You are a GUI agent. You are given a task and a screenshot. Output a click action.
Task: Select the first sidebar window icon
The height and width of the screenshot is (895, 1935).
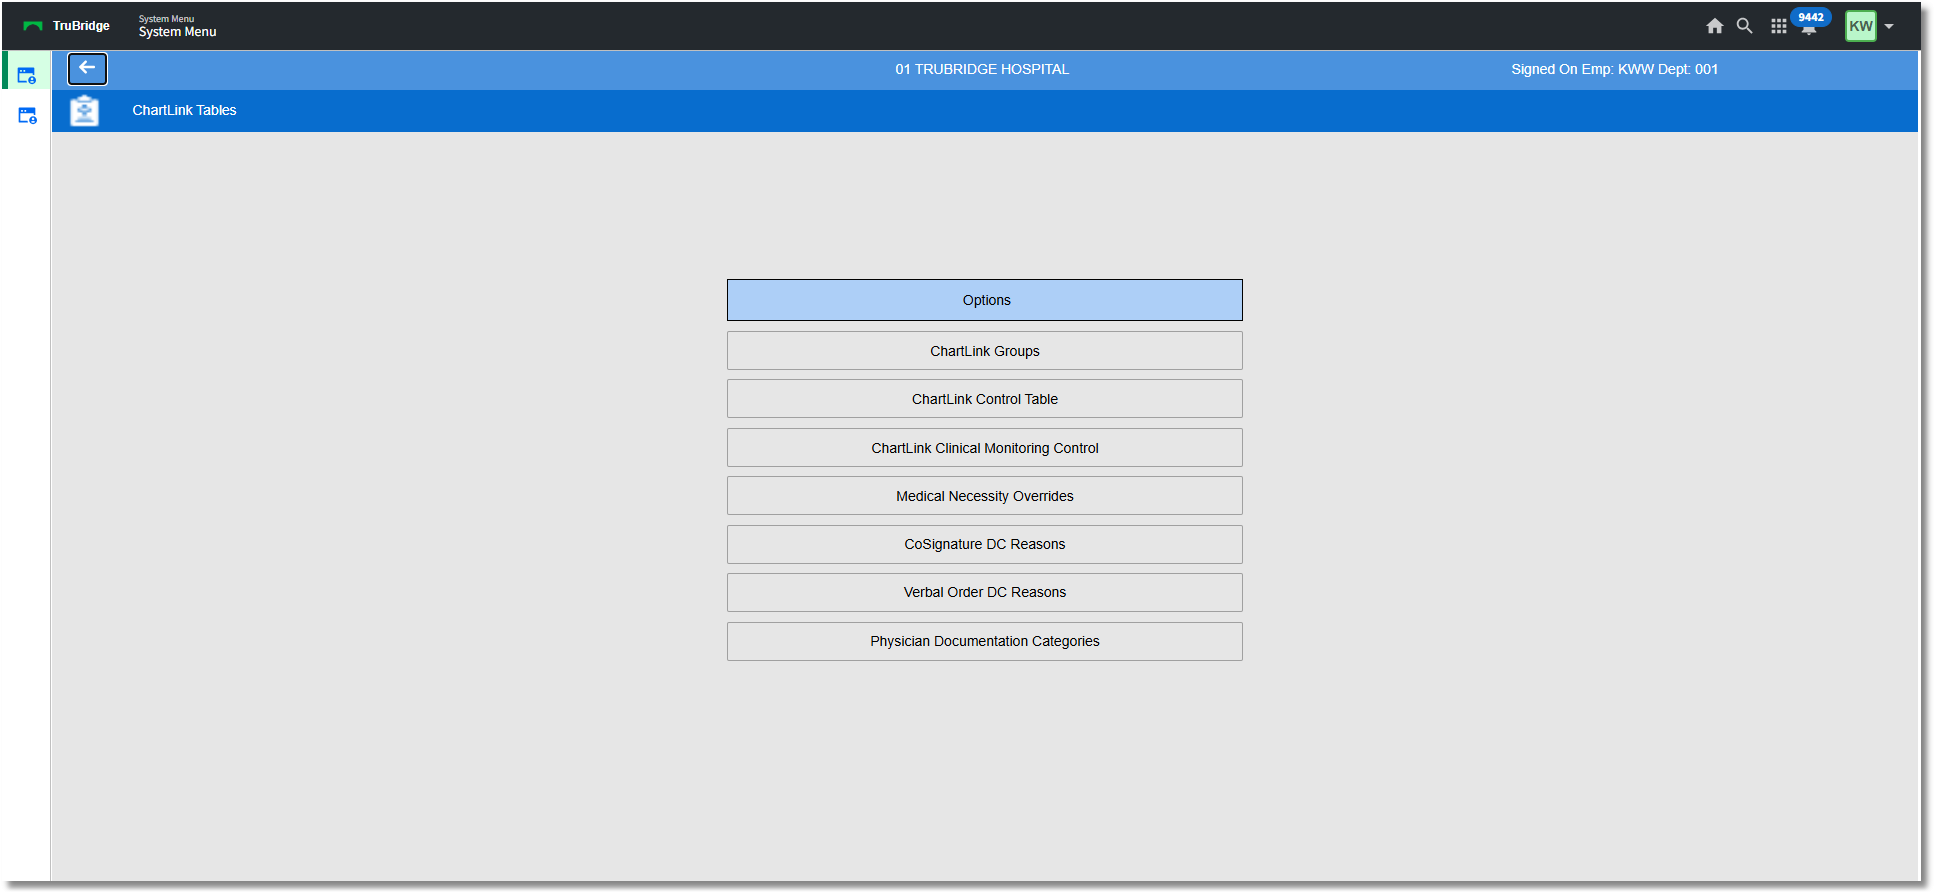(x=27, y=75)
